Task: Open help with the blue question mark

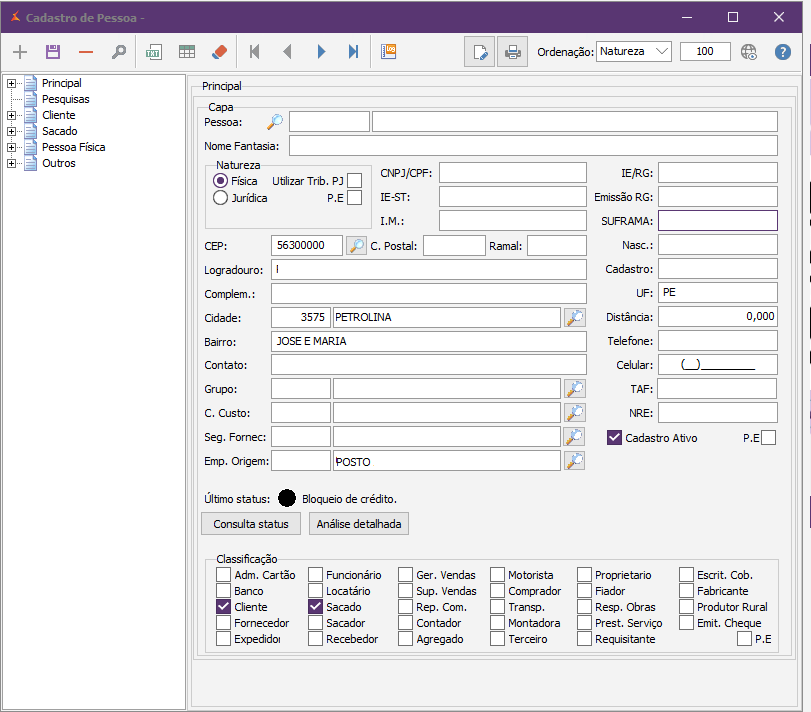Action: click(783, 52)
